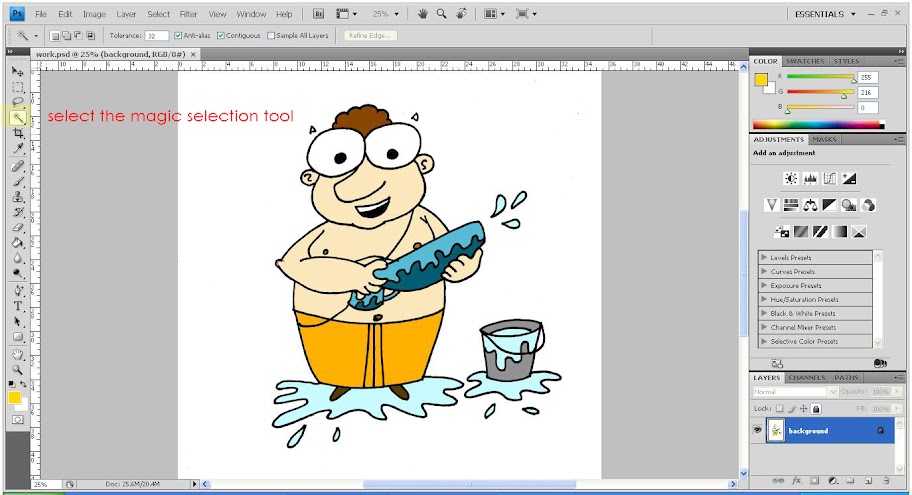Select the Brush tool
The width and height of the screenshot is (912, 495).
point(17,181)
